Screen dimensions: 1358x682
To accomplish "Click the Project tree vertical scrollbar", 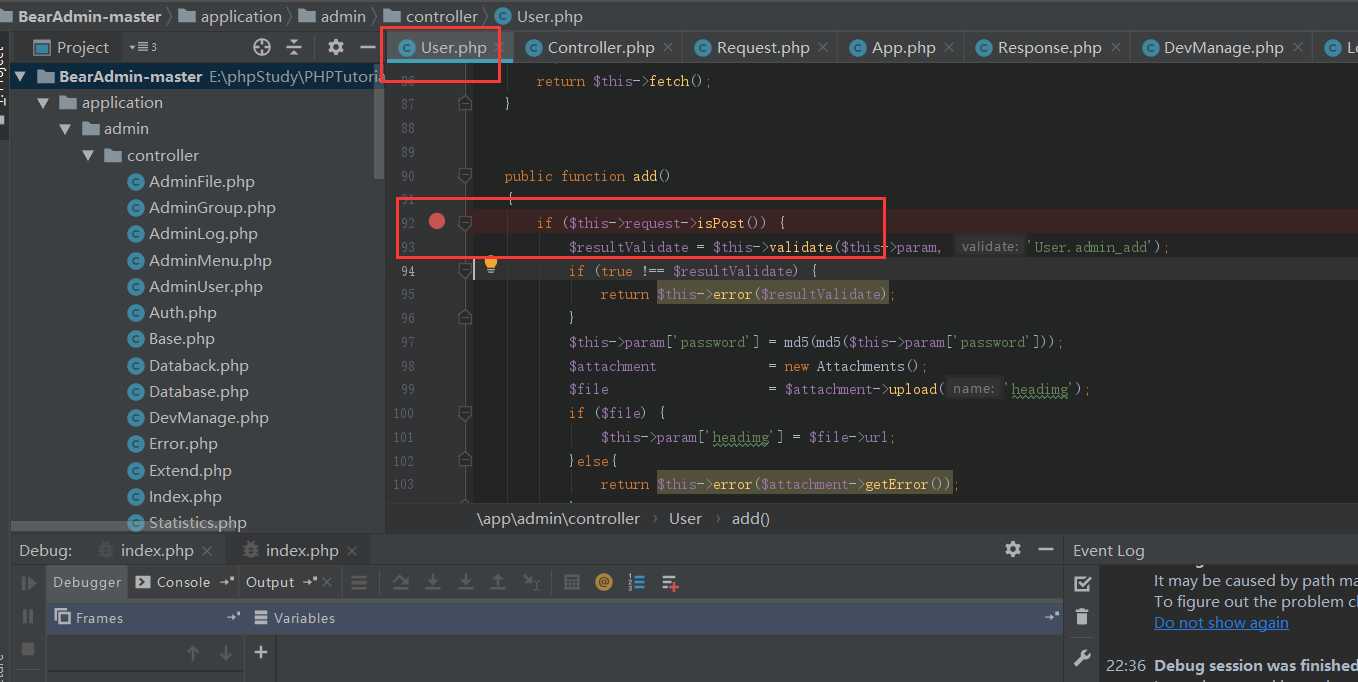I will [379, 120].
